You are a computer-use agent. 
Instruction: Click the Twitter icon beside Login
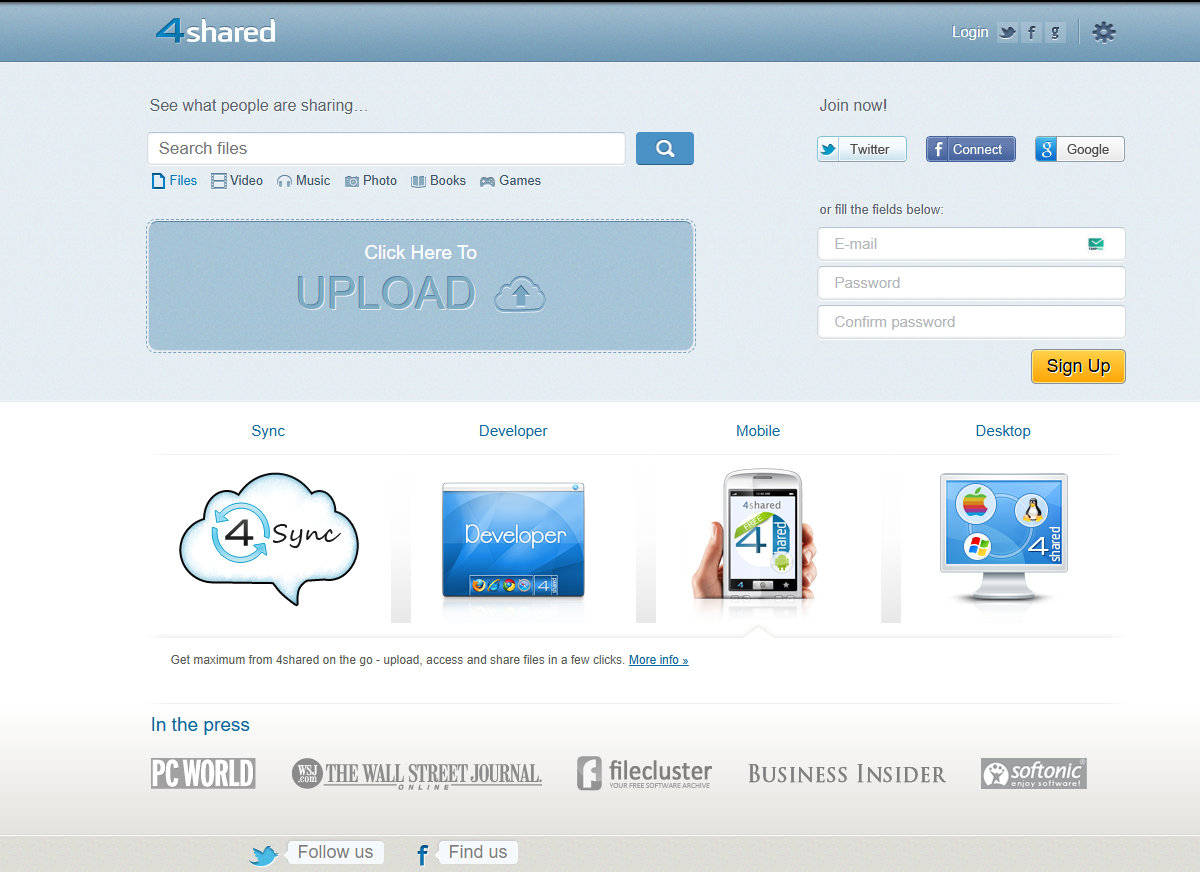click(x=1007, y=32)
